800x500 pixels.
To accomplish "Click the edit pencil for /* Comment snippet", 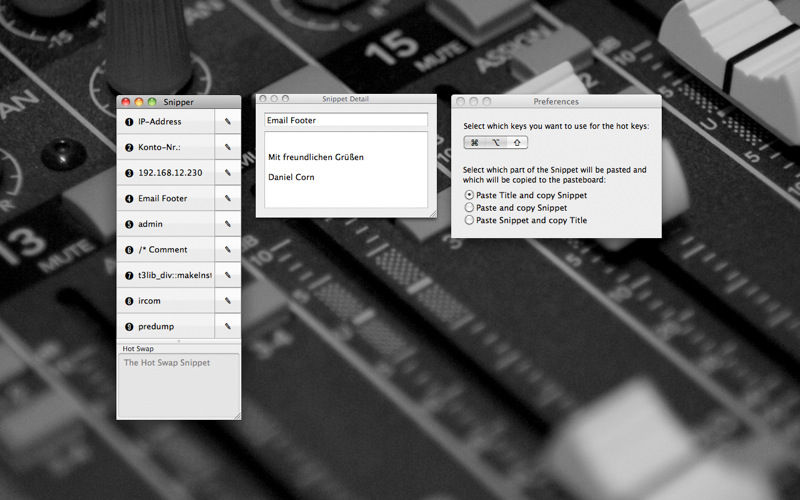I will (228, 249).
